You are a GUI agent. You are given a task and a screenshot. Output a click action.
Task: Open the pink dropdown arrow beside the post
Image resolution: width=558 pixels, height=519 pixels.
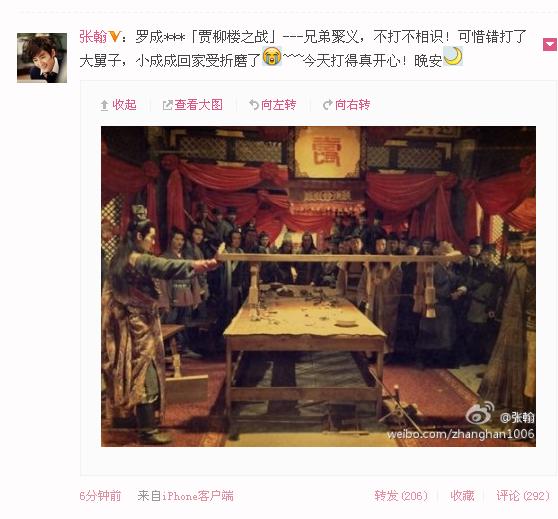(550, 44)
